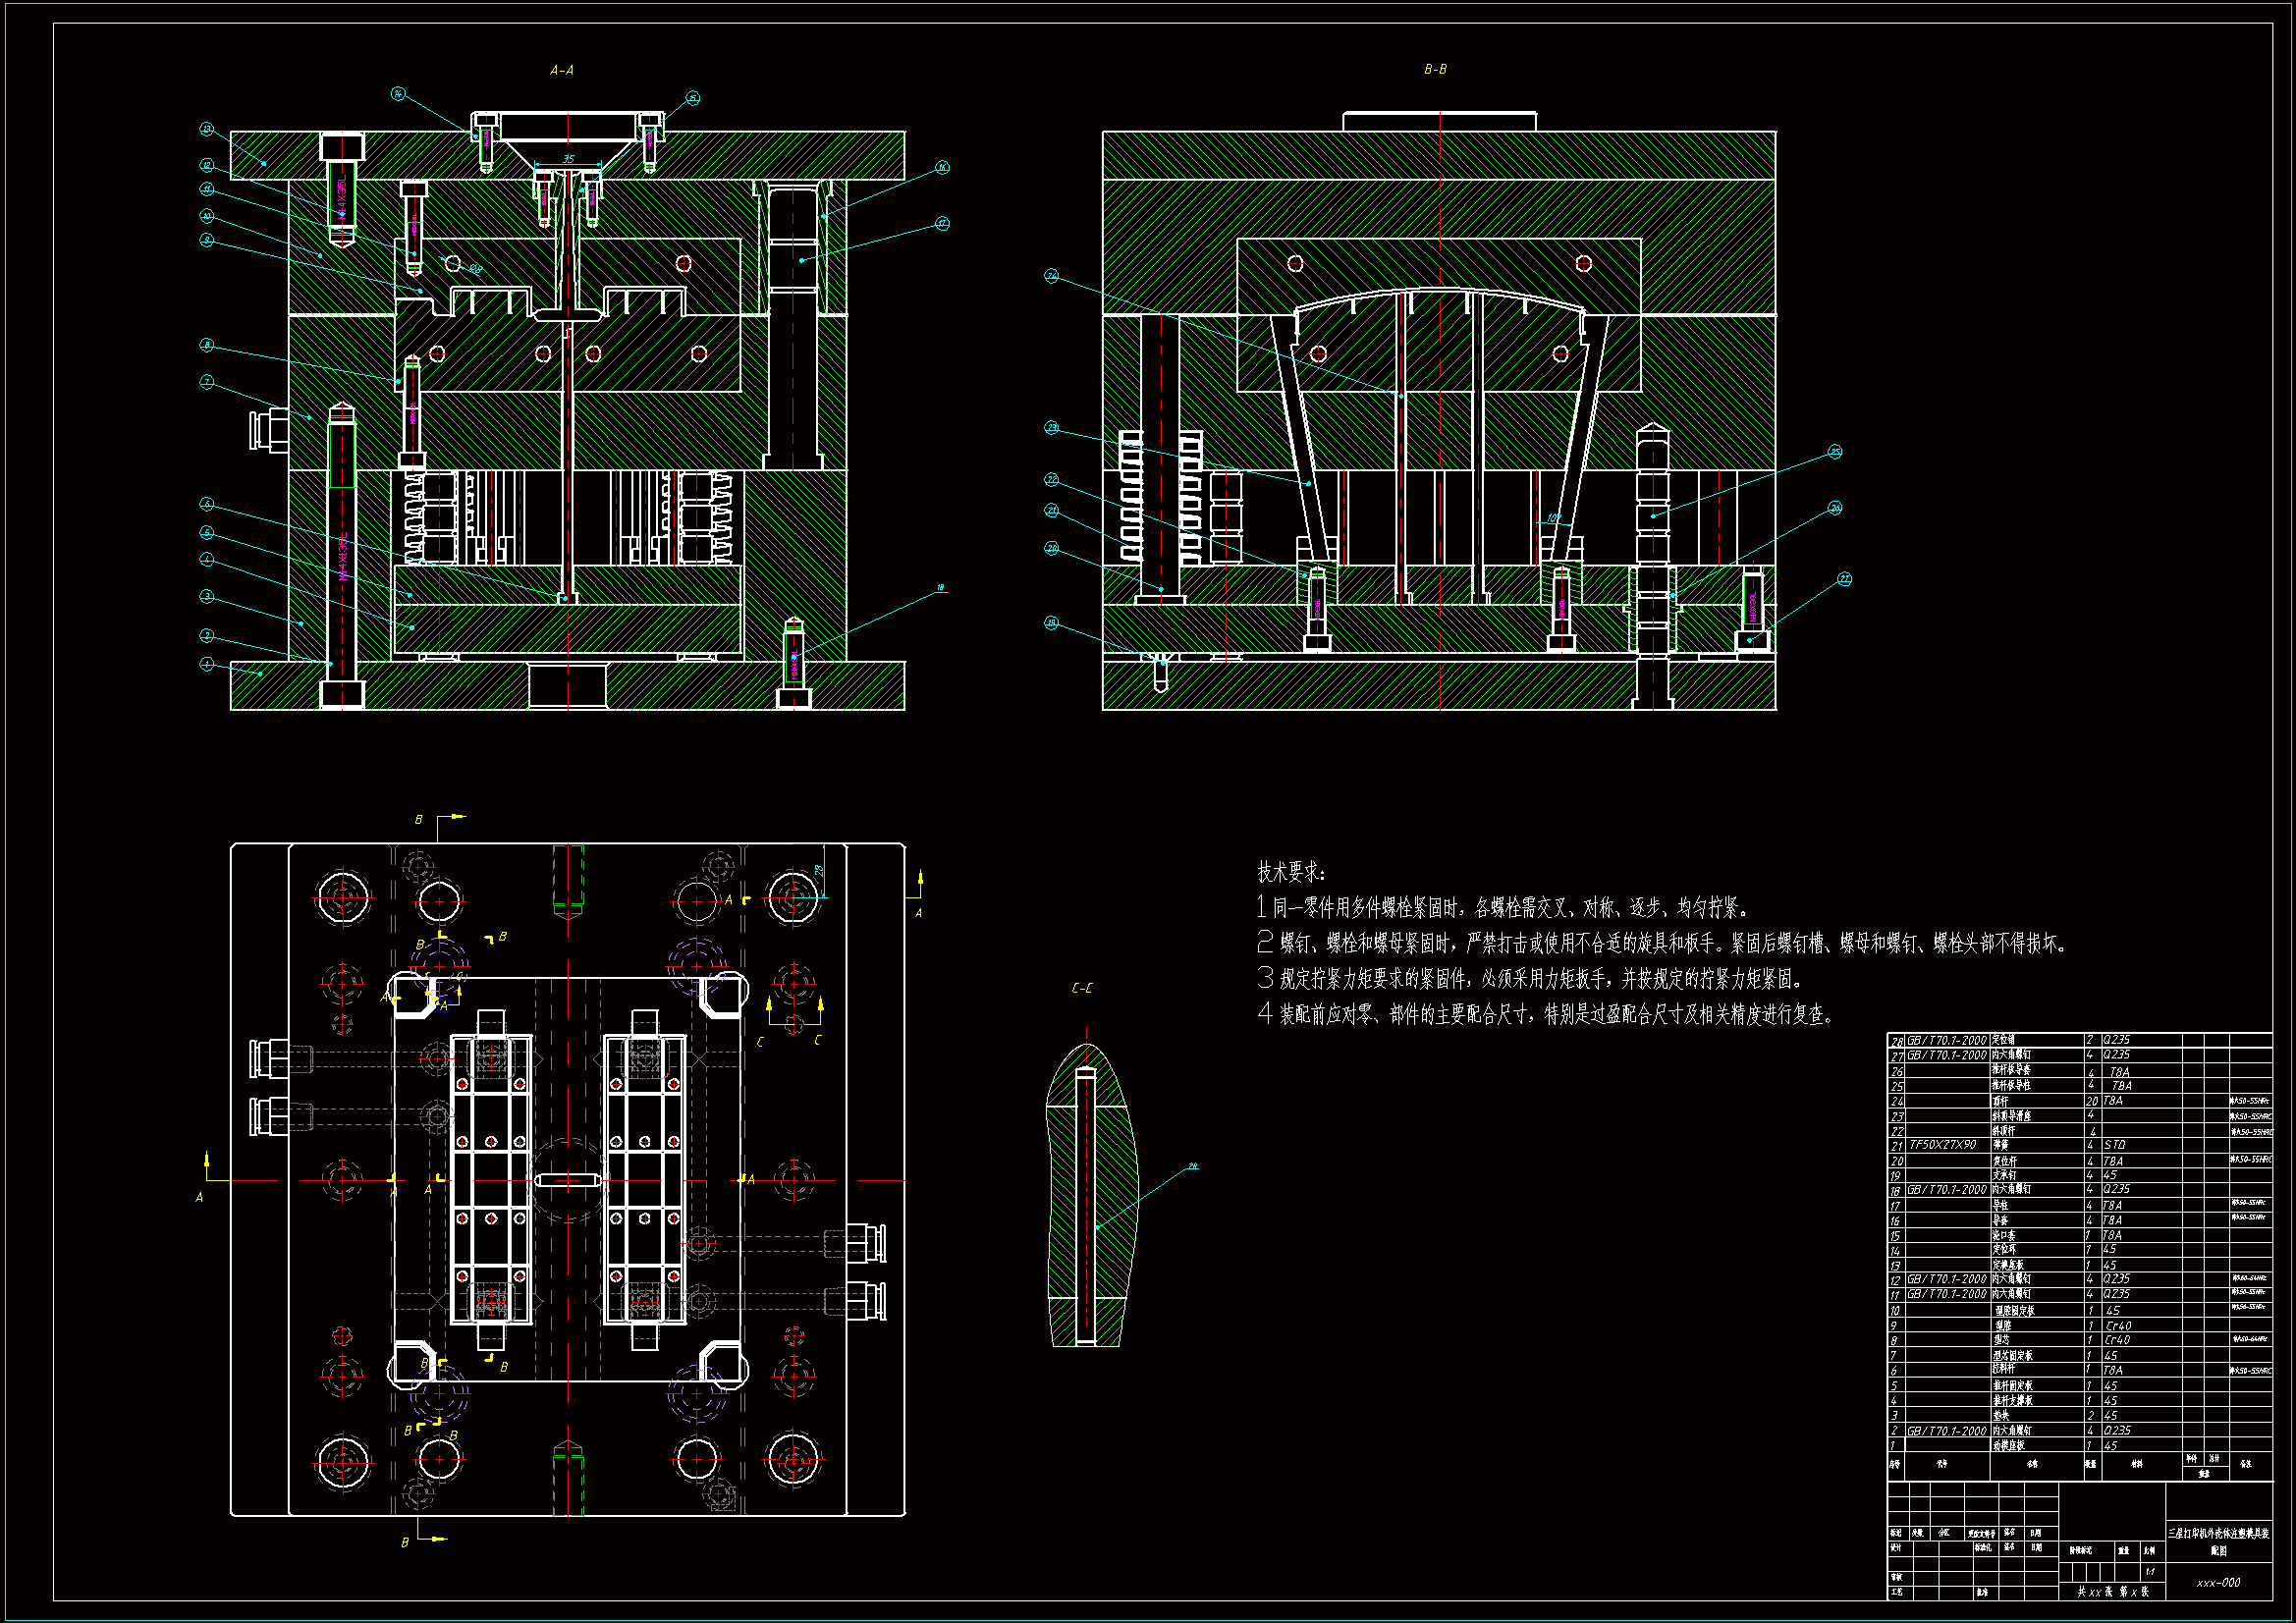This screenshot has height=1623, width=2296.
Task: Click technical requirement line 4 text
Action: click(1546, 1015)
